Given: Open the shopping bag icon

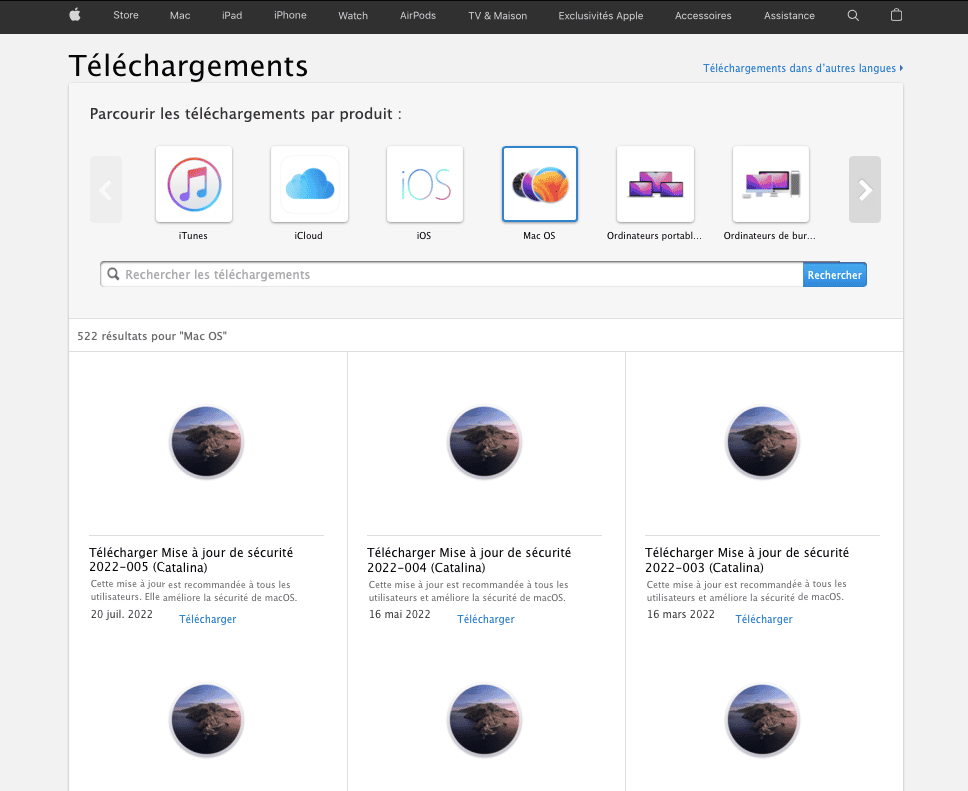Looking at the screenshot, I should (x=896, y=15).
